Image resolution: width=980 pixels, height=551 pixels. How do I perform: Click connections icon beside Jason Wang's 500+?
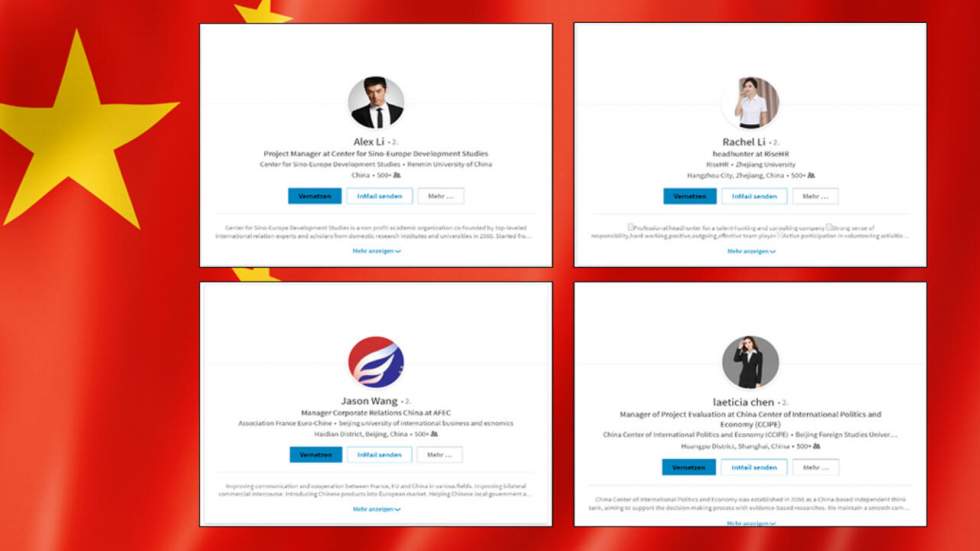pyautogui.click(x=434, y=434)
